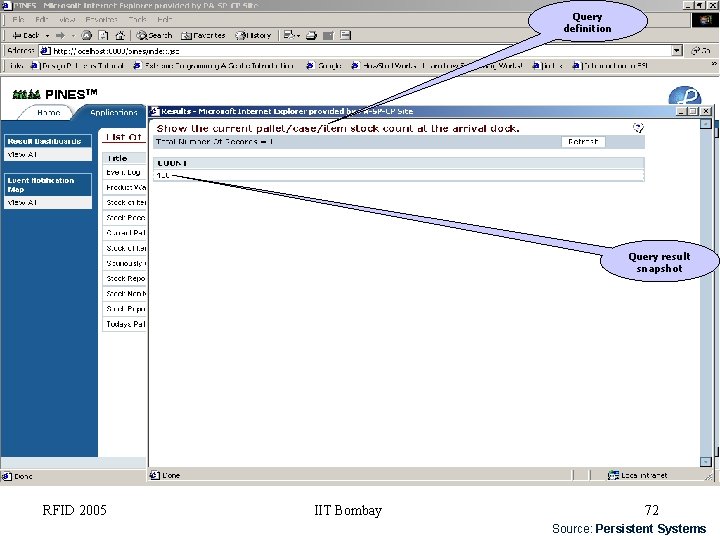The image size is (720, 540).
Task: Click the Print icon in the toolbar
Action: point(311,35)
